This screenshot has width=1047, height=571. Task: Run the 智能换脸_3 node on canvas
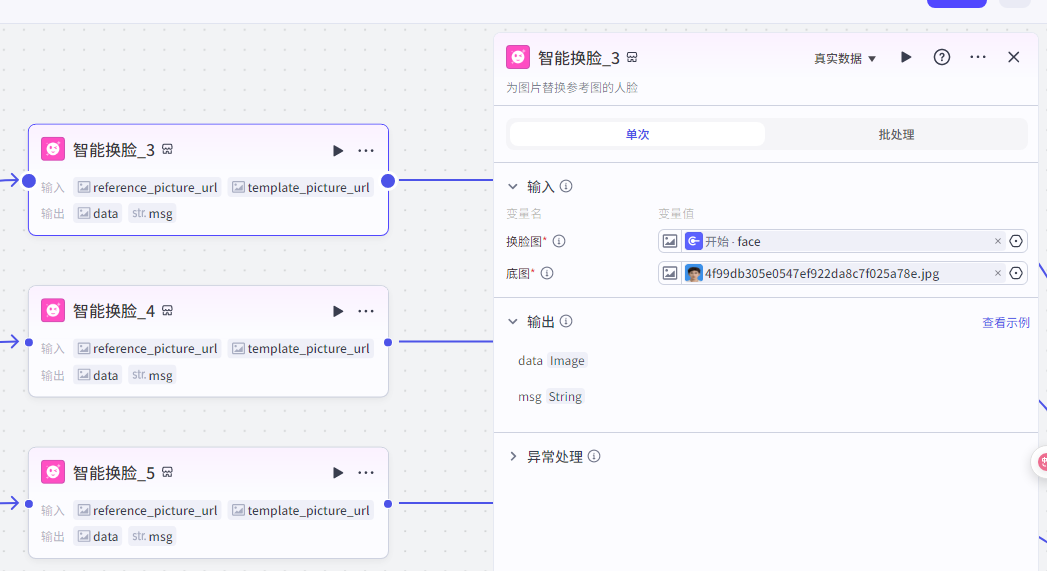click(338, 150)
